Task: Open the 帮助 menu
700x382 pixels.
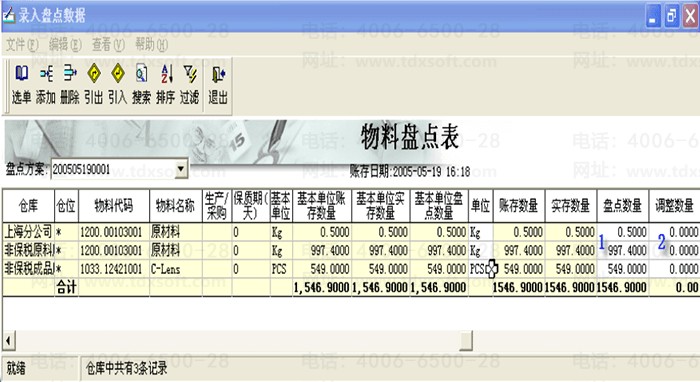Action: coord(151,45)
